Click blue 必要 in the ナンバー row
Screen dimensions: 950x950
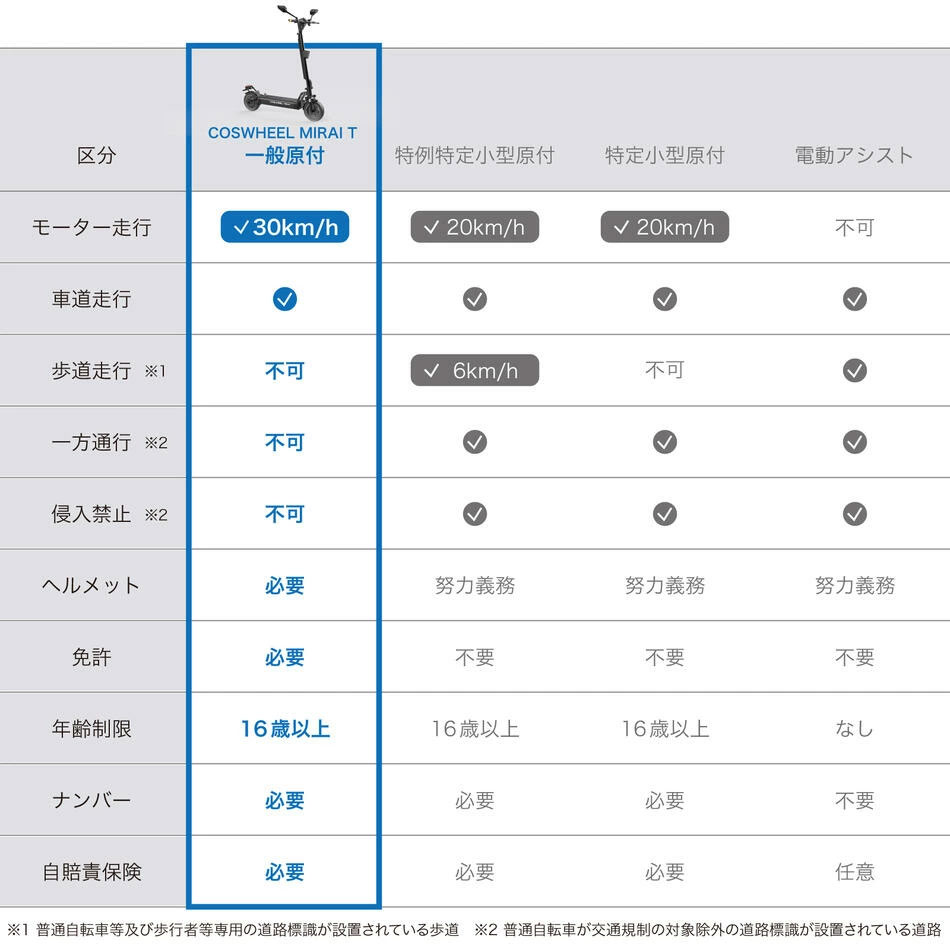[285, 800]
